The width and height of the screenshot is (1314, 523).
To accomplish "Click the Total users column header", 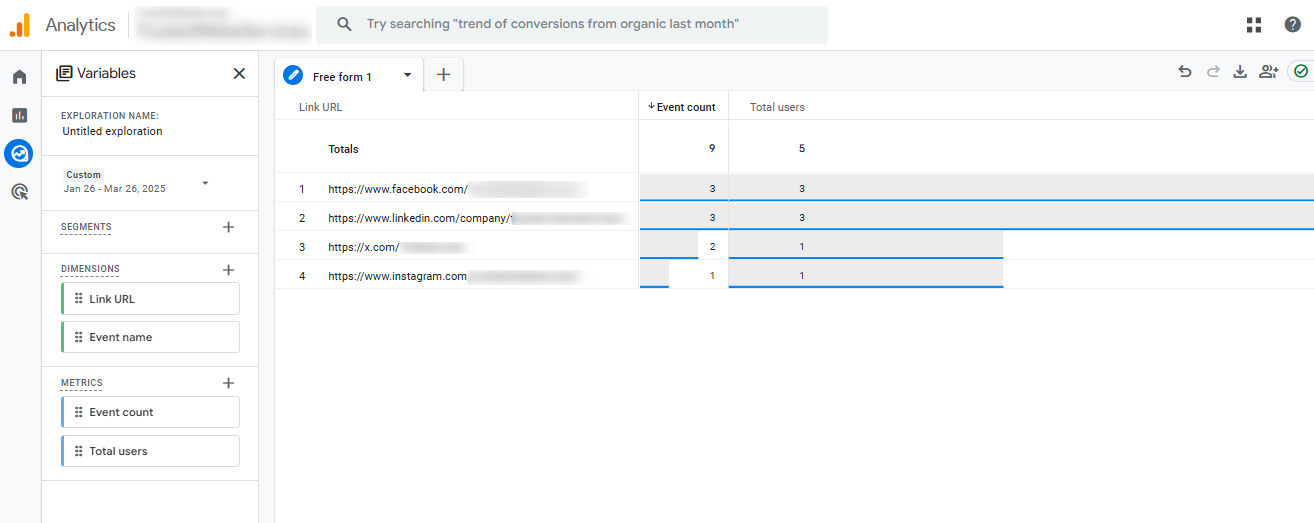I will (x=777, y=107).
